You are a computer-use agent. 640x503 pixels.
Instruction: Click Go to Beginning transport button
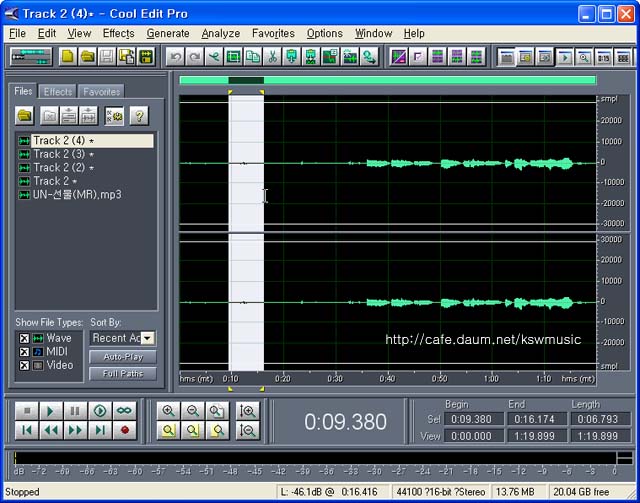click(27, 430)
